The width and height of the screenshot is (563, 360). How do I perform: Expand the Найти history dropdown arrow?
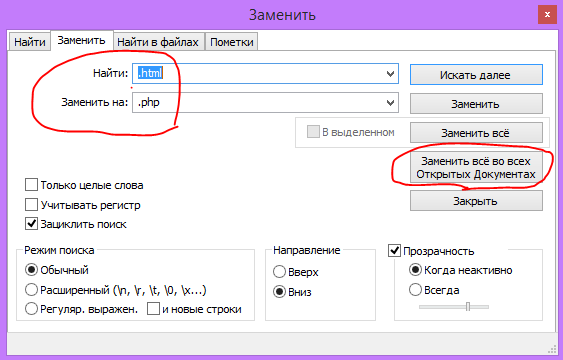(391, 74)
